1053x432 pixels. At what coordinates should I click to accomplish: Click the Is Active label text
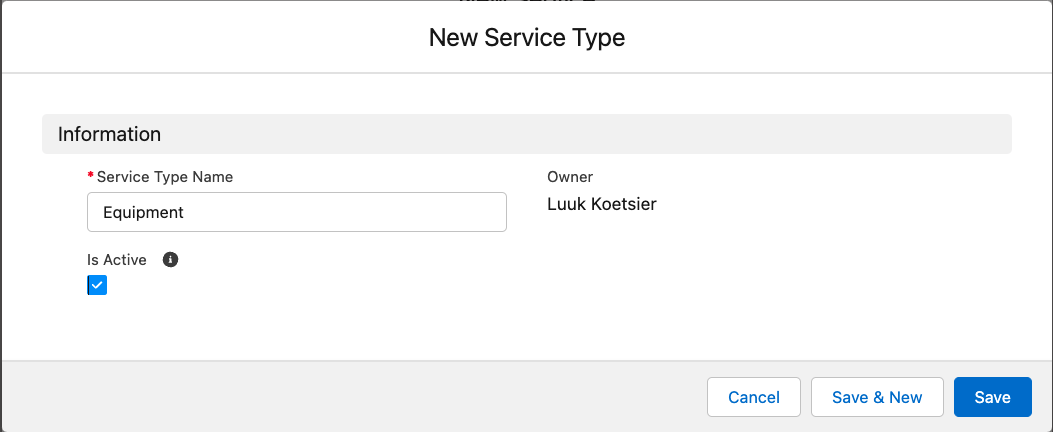pos(117,260)
